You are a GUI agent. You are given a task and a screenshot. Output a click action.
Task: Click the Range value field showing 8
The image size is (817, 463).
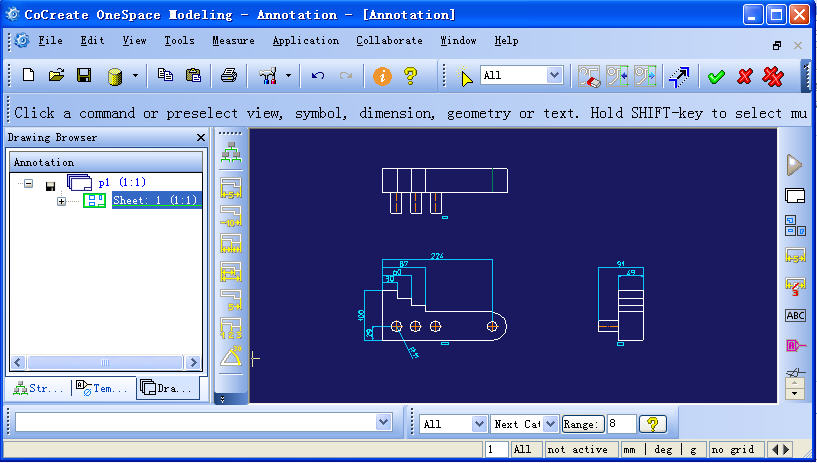point(622,424)
